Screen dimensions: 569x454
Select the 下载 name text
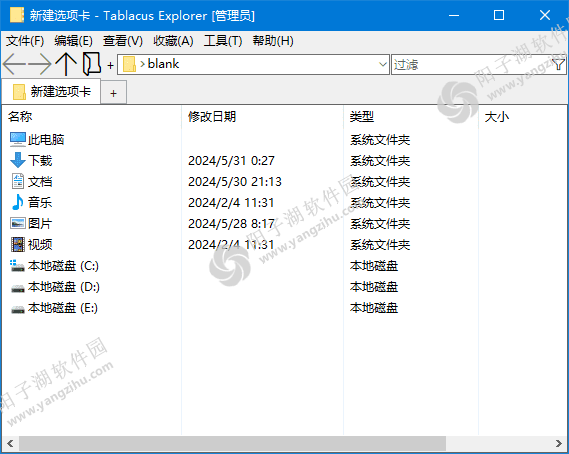40,160
